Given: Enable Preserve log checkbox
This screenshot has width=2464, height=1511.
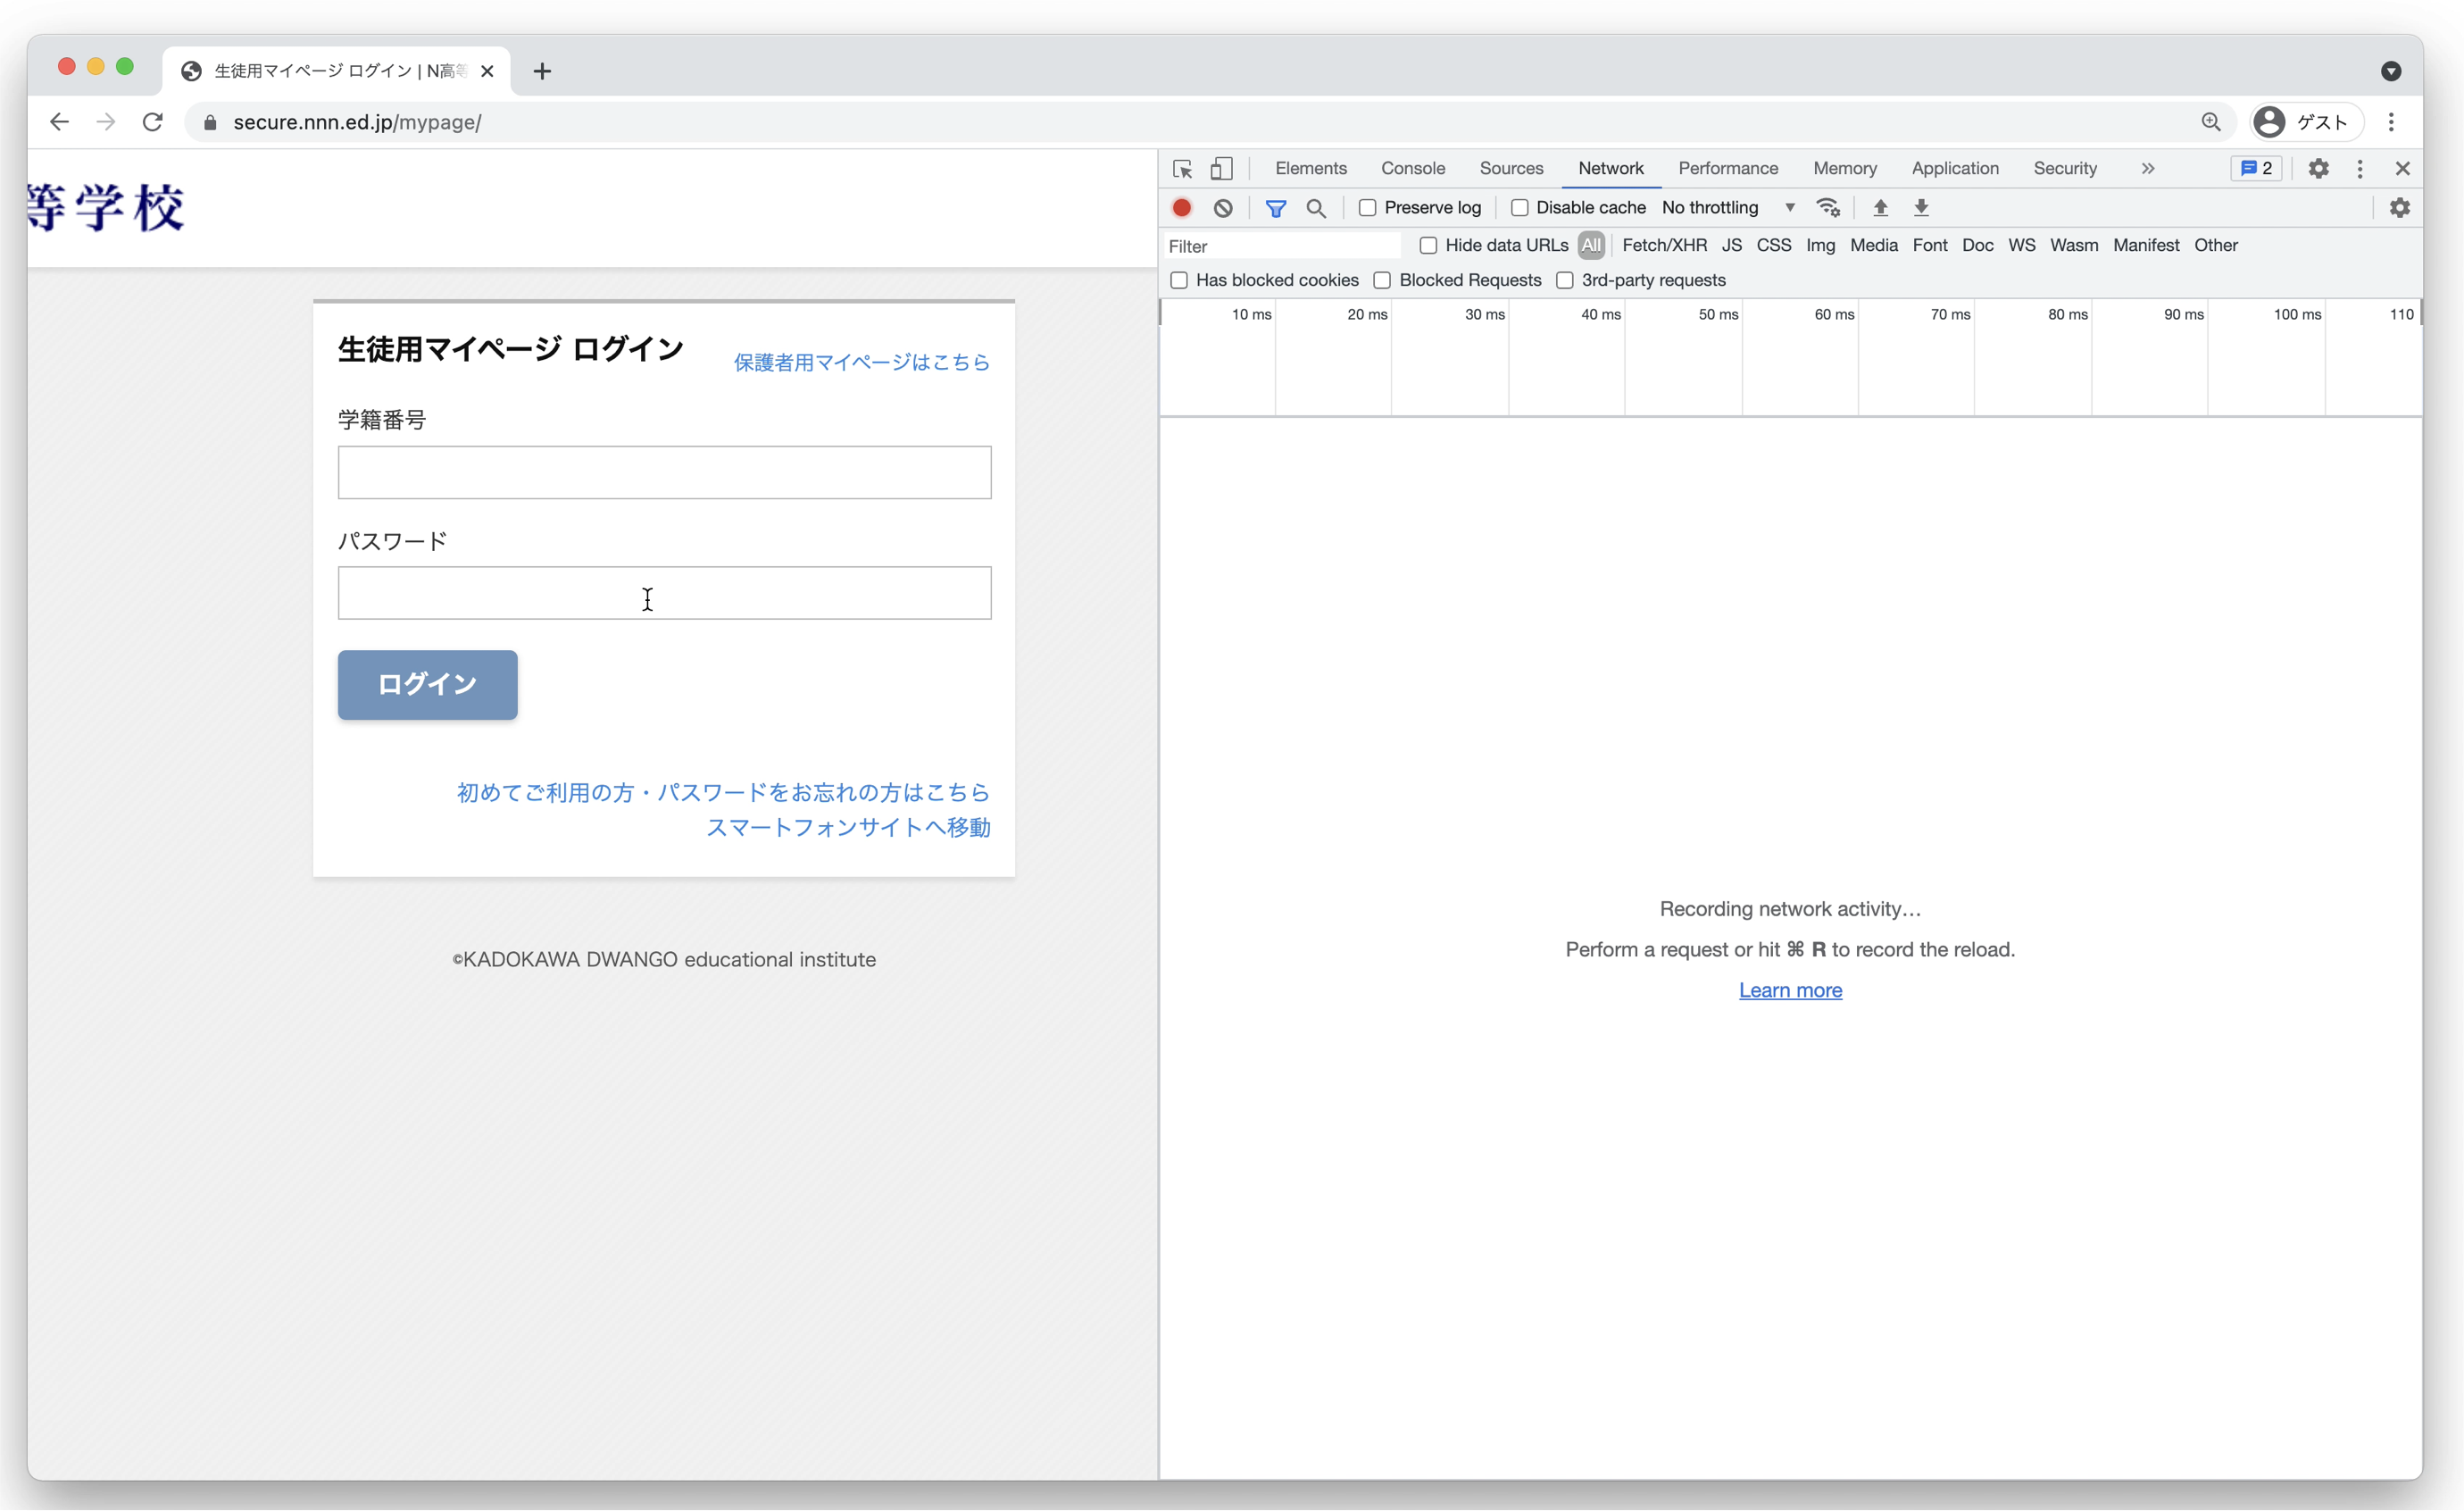Looking at the screenshot, I should coord(1367,208).
